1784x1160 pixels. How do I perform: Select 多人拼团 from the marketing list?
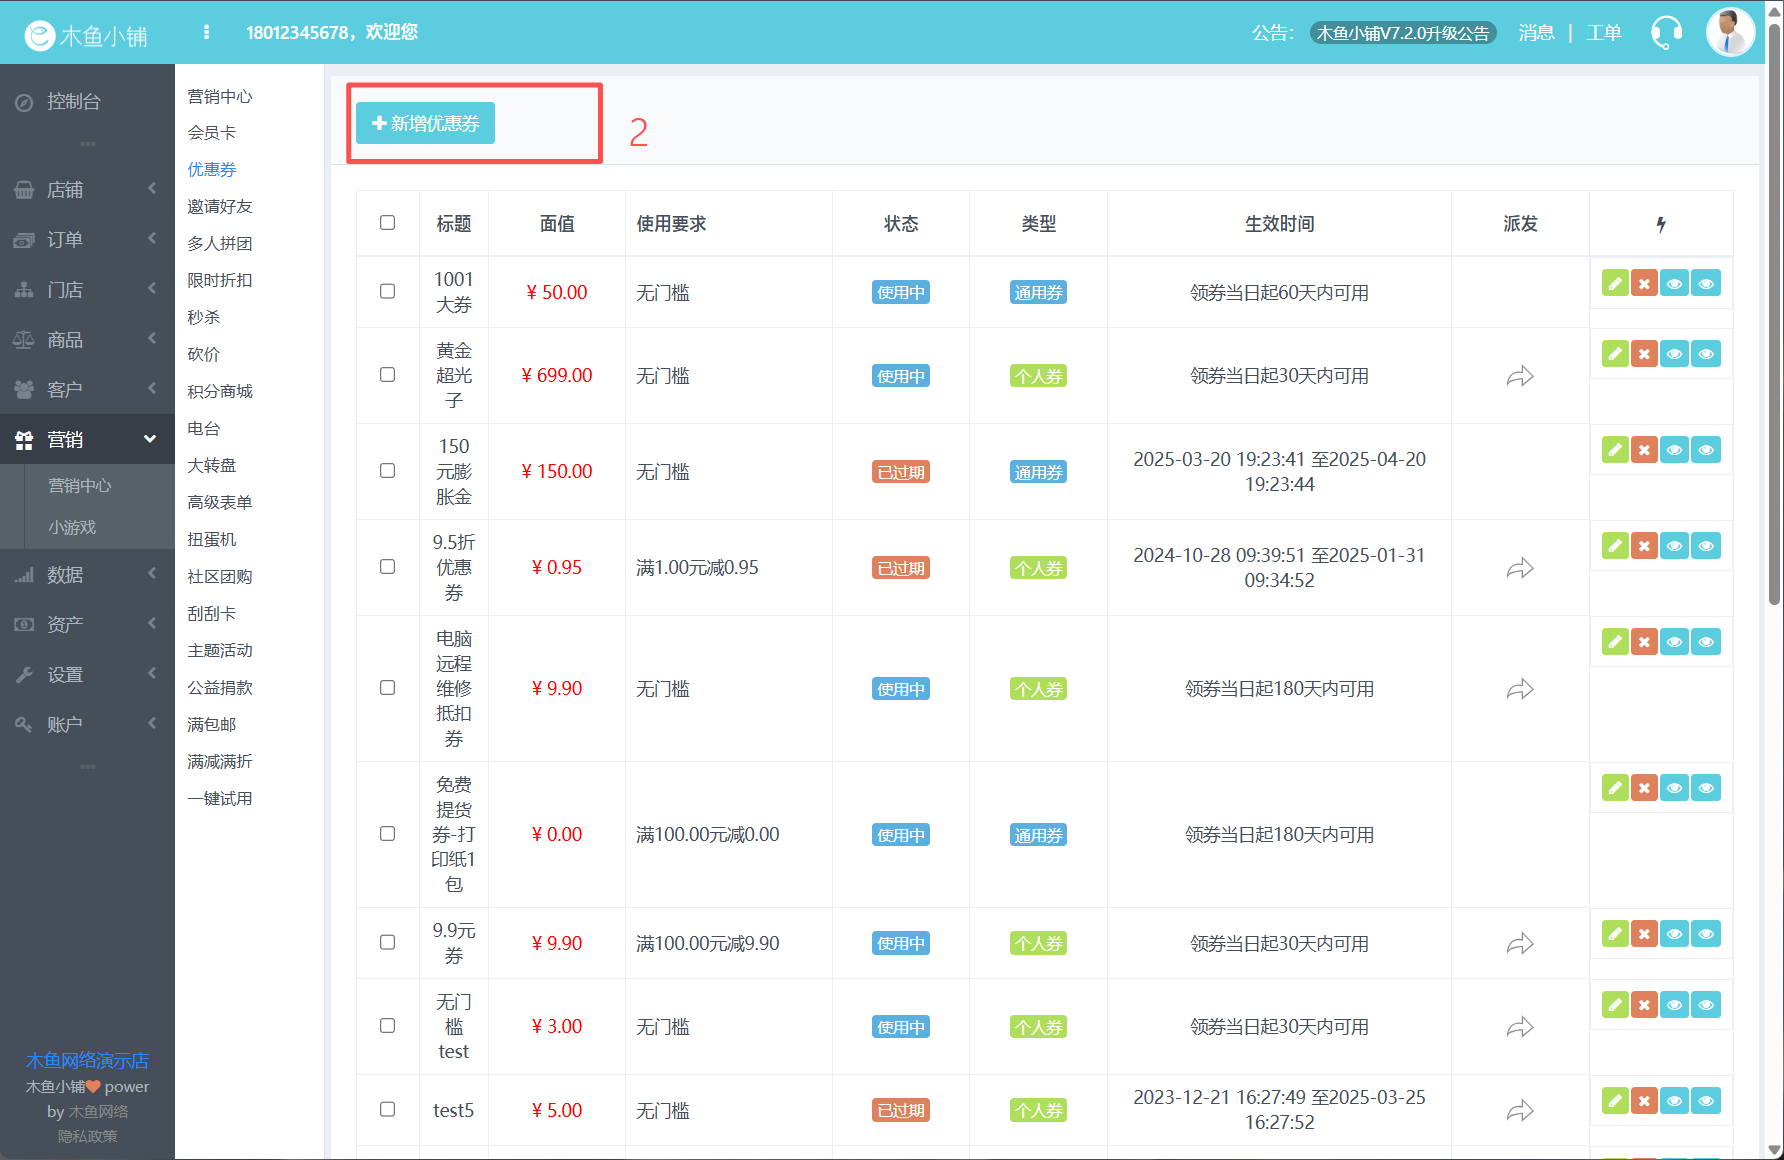pos(220,243)
